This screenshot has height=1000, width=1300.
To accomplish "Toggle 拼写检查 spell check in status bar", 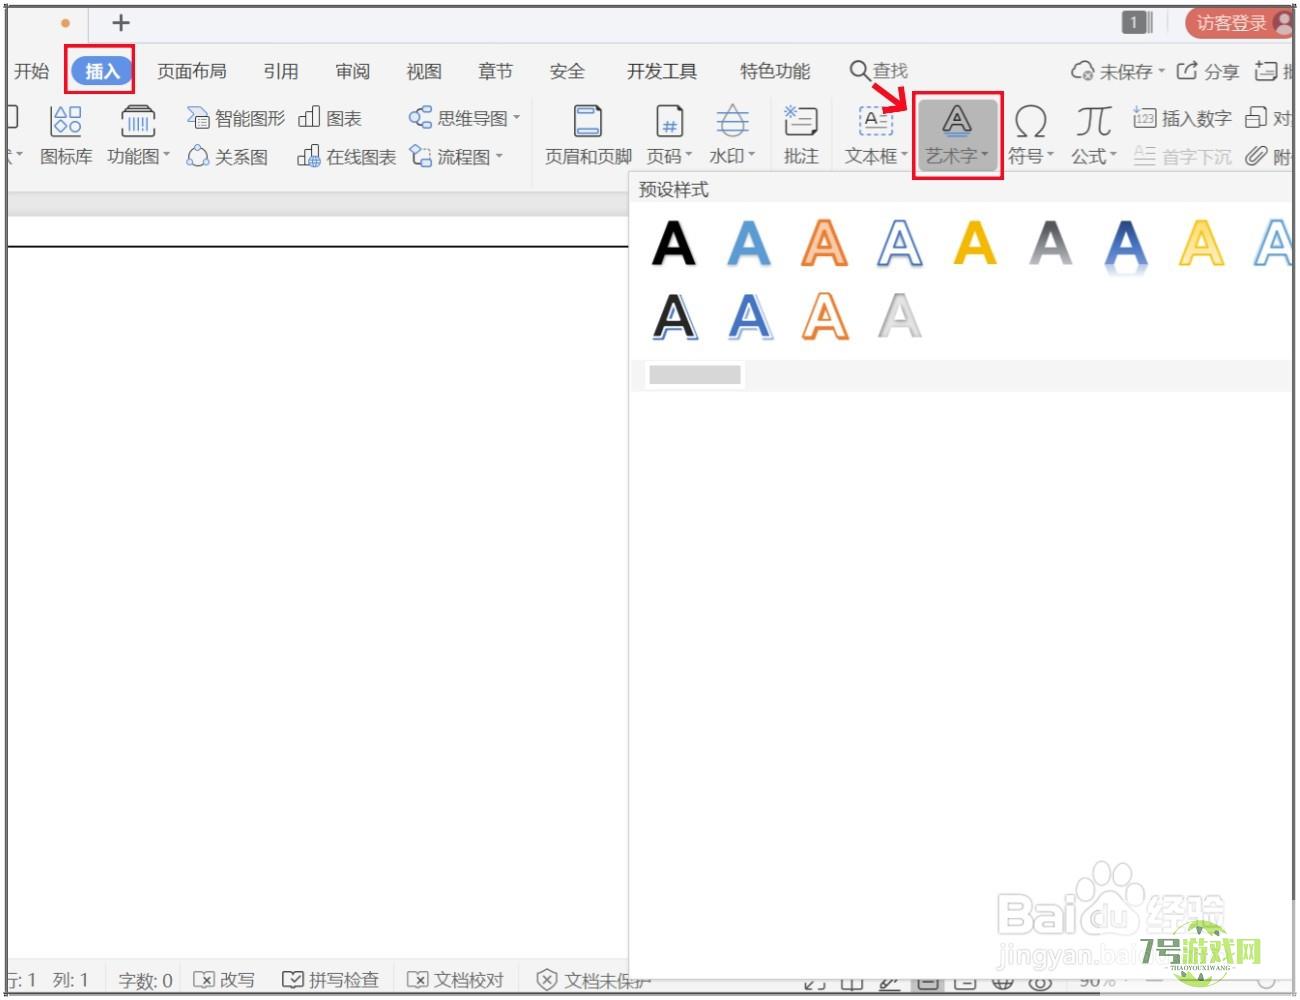I will coord(330,980).
